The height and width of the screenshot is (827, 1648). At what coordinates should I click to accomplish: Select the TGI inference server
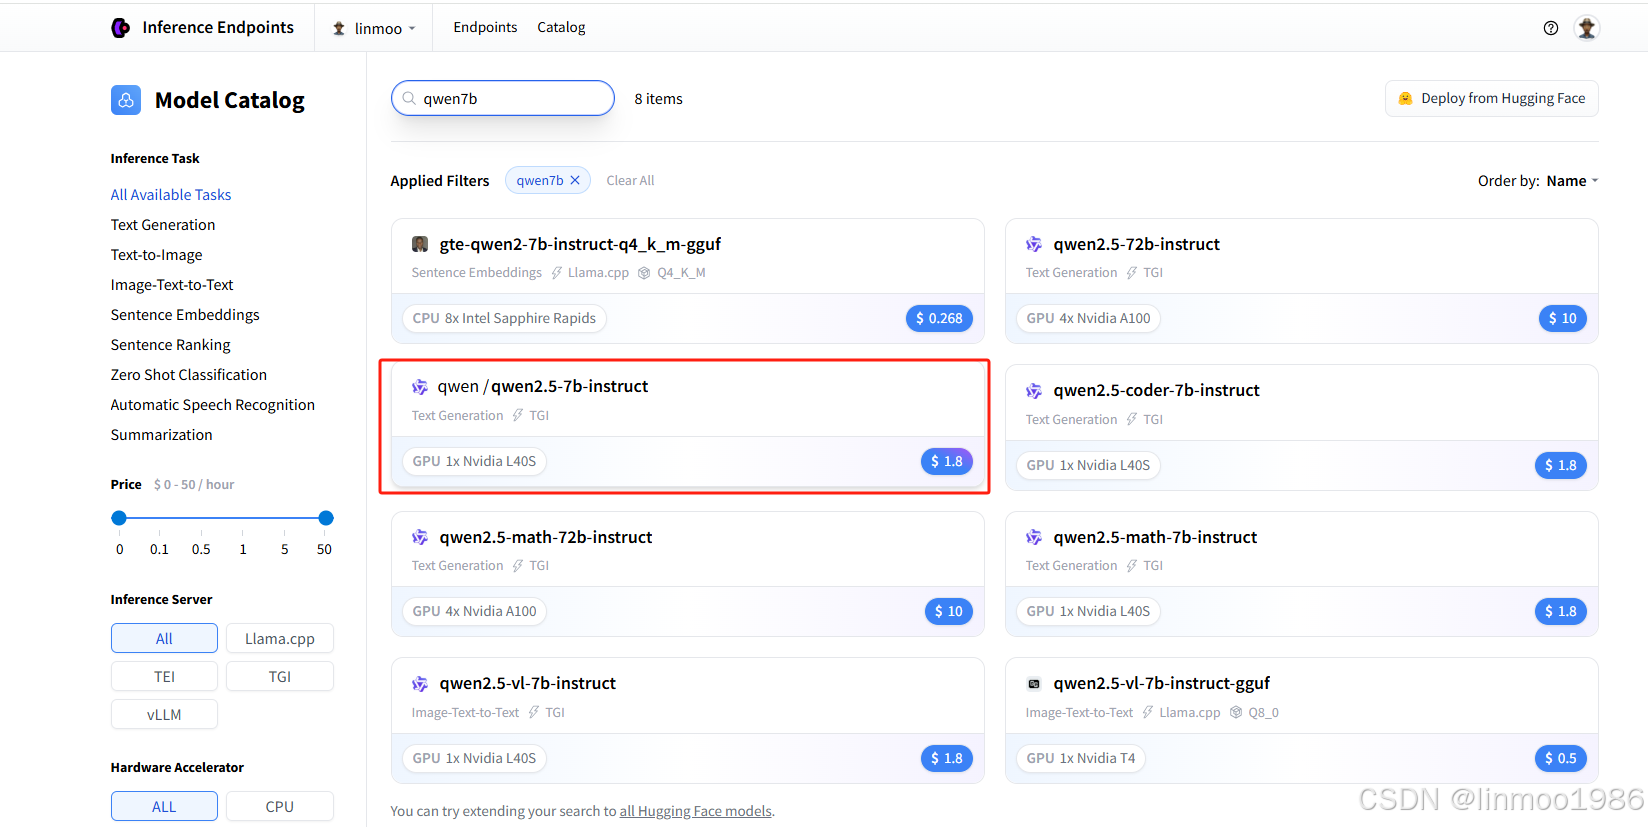coord(280,676)
